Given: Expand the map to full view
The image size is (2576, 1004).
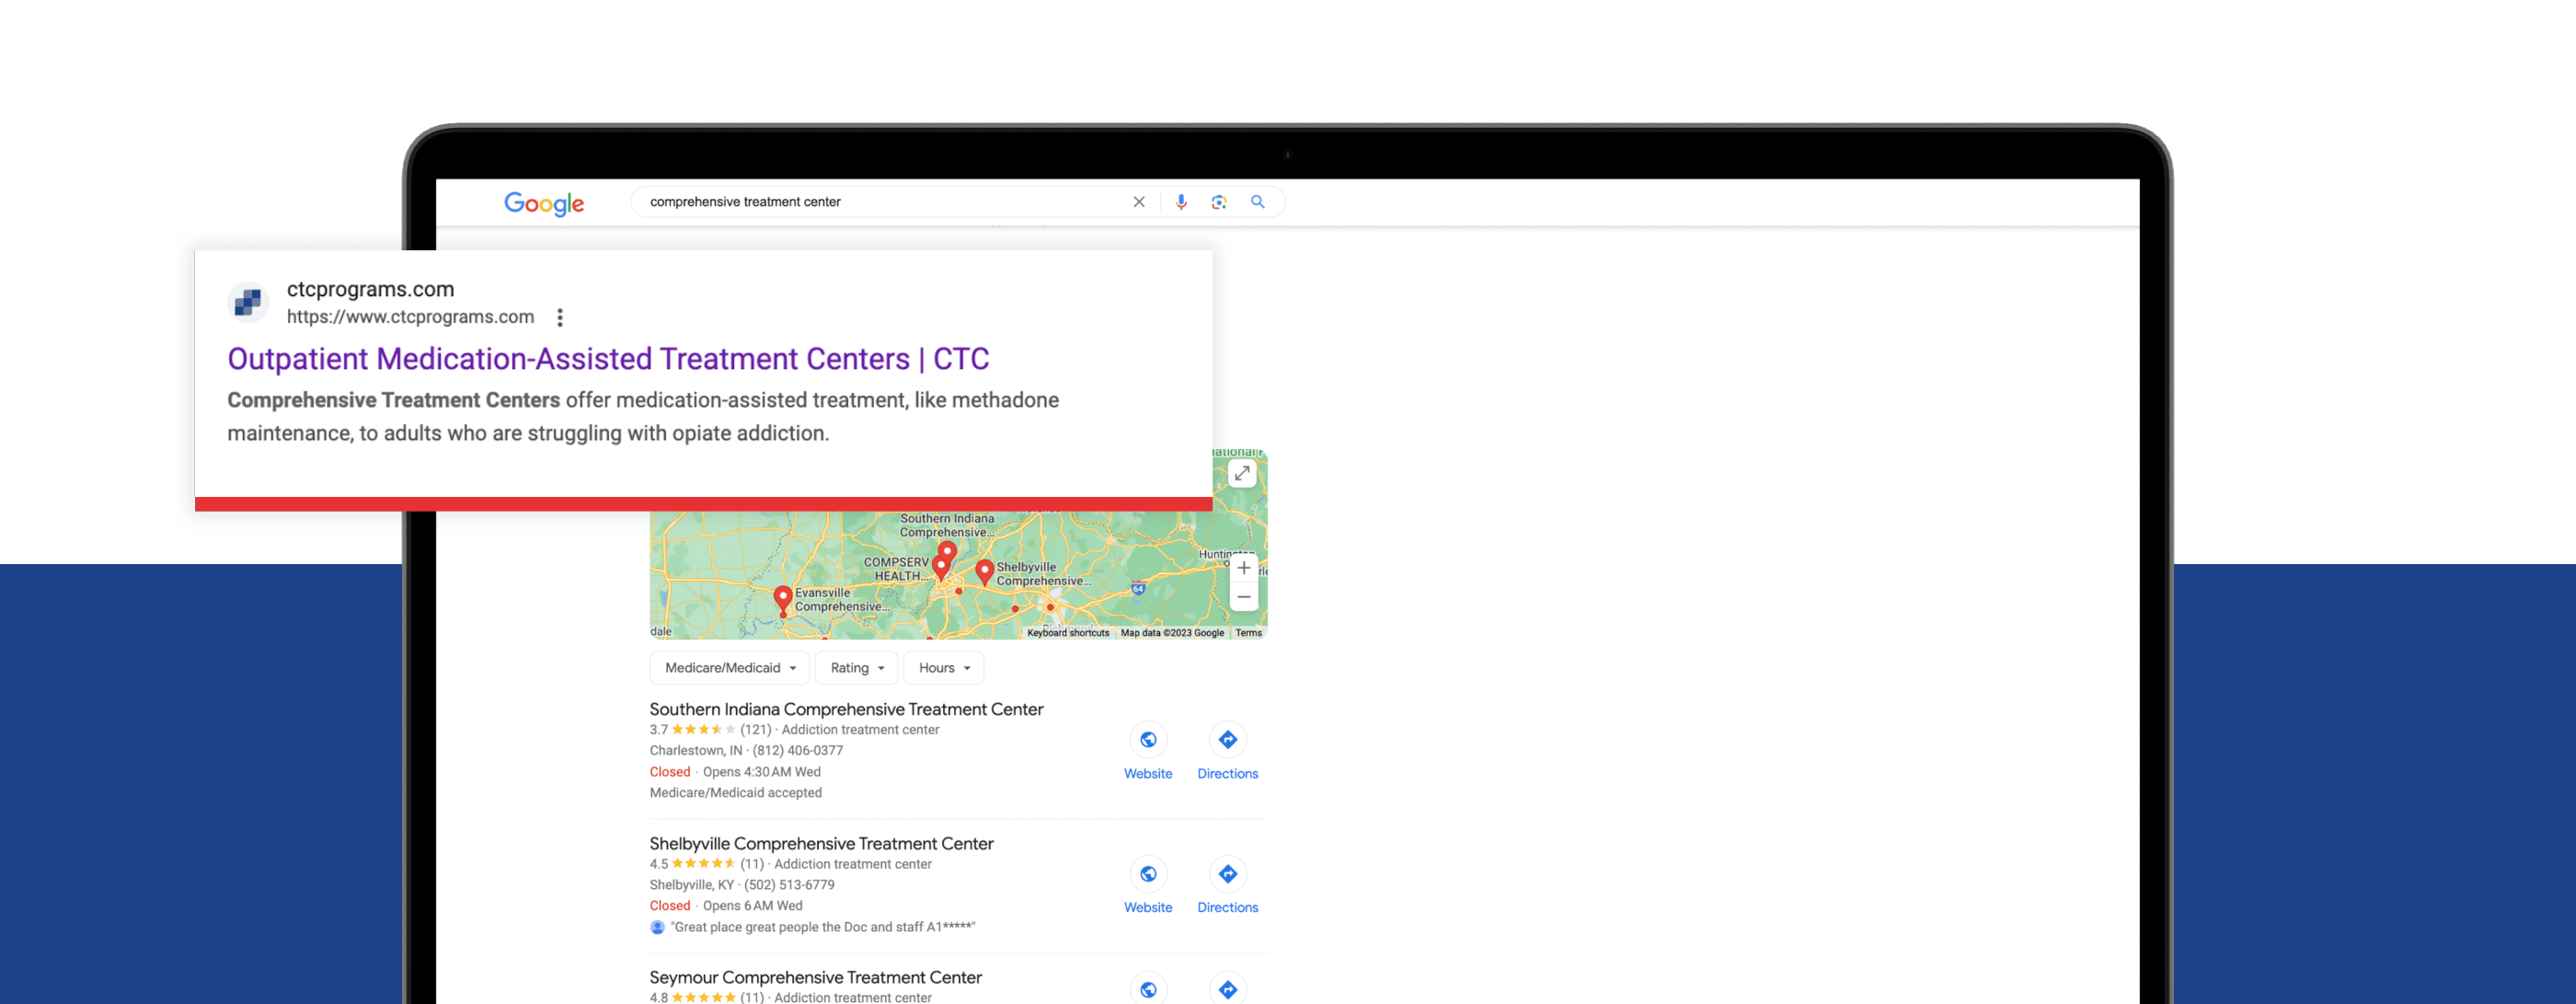Looking at the screenshot, I should (1241, 473).
